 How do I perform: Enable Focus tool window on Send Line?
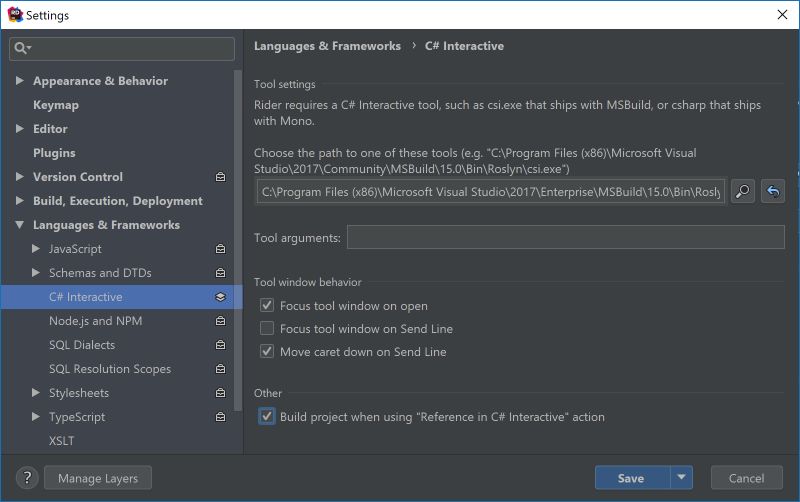click(267, 328)
